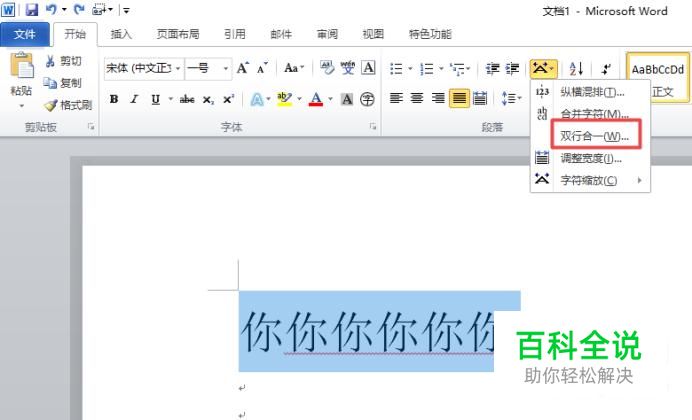This screenshot has width=692, height=420.
Task: Open the font color dropdown arrow
Action: (331, 99)
